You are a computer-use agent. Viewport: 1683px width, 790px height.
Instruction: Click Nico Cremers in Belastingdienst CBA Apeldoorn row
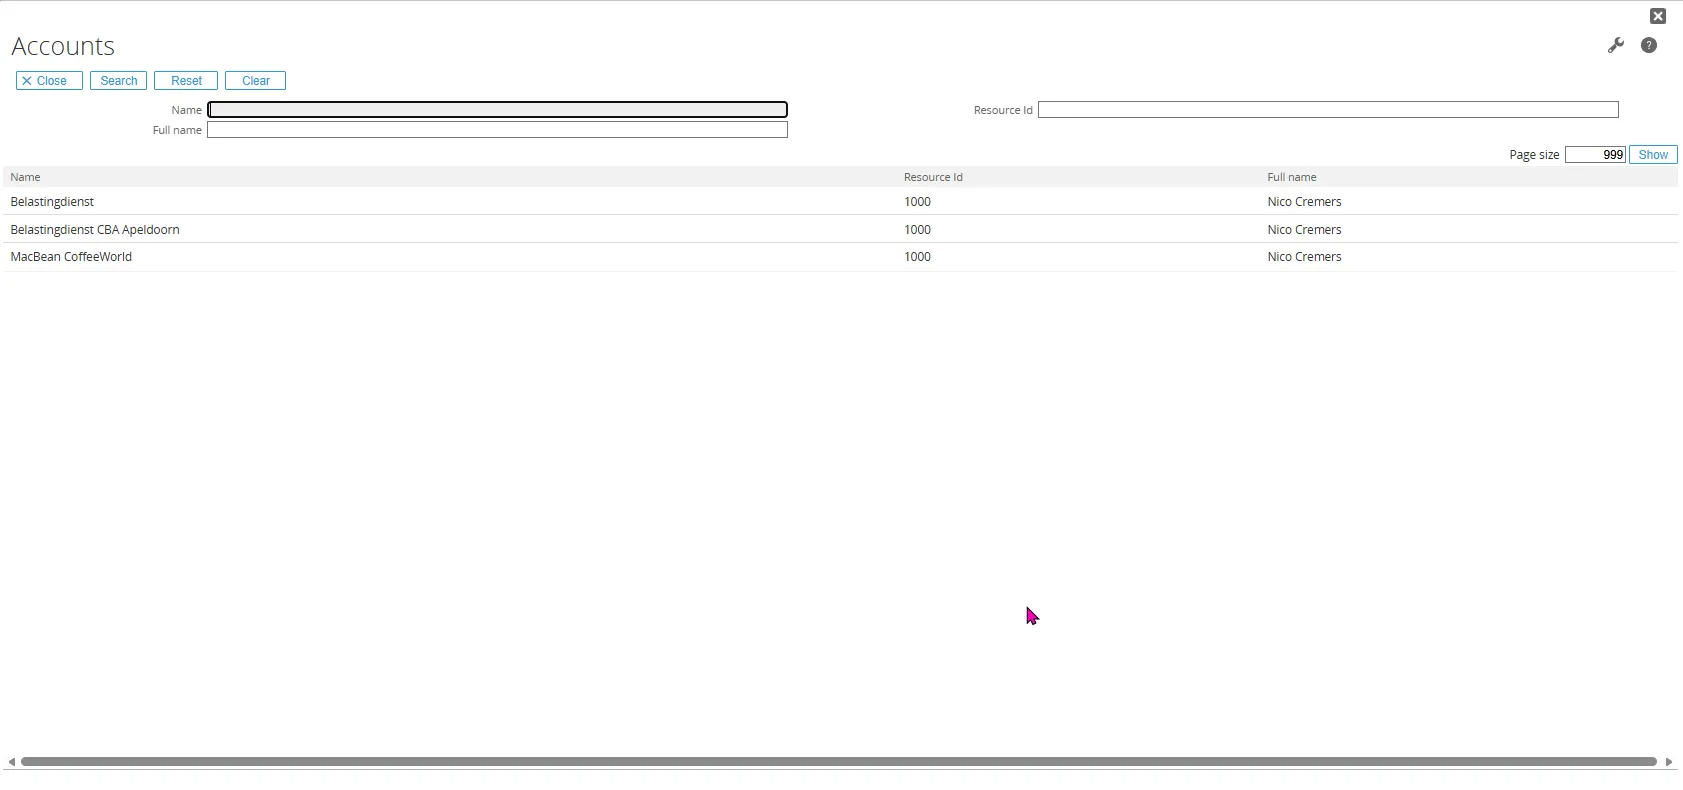[1304, 230]
